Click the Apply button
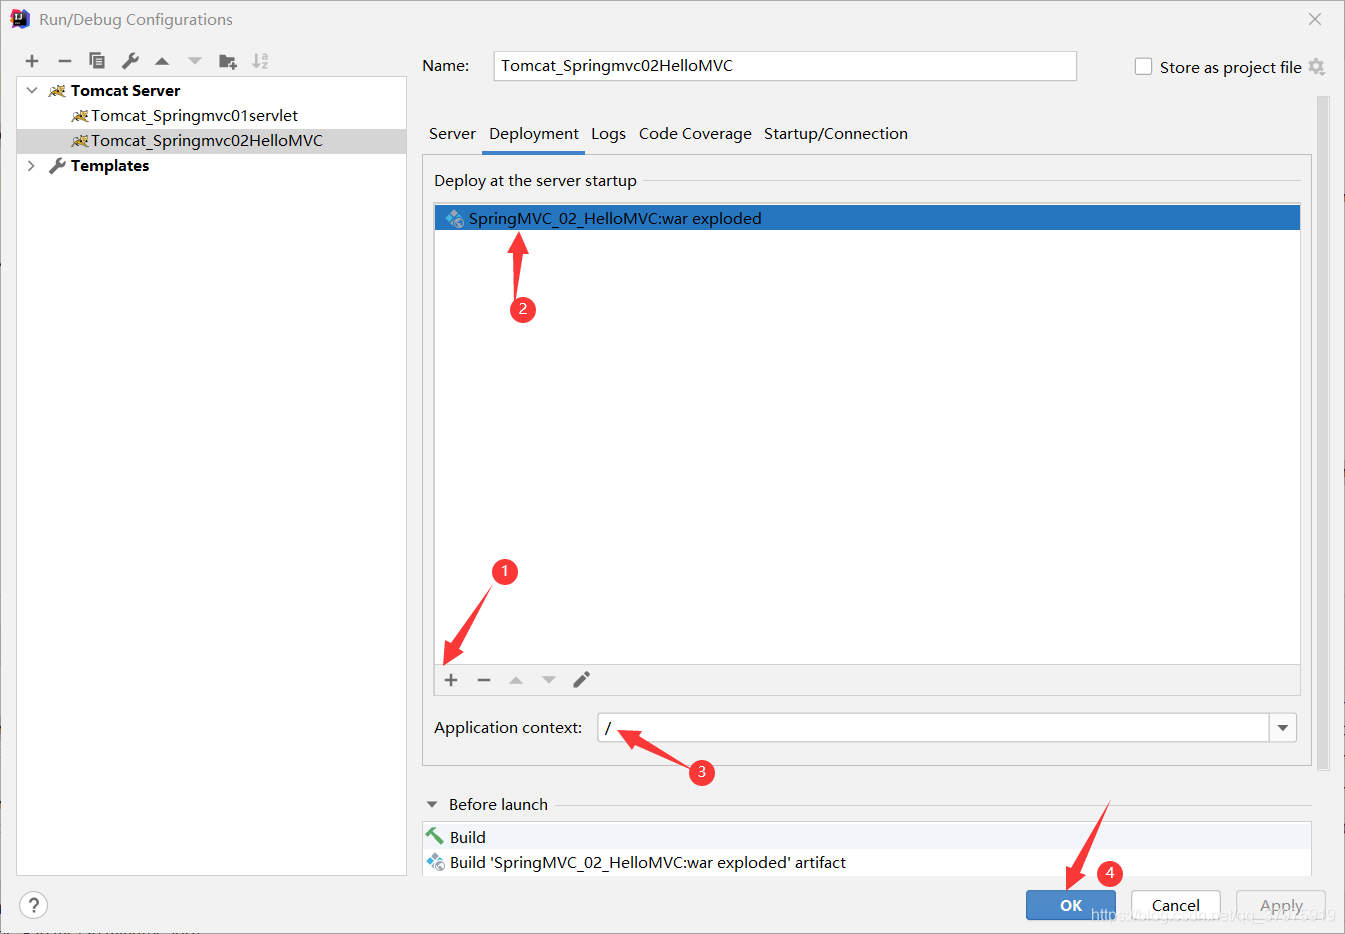 (1281, 905)
